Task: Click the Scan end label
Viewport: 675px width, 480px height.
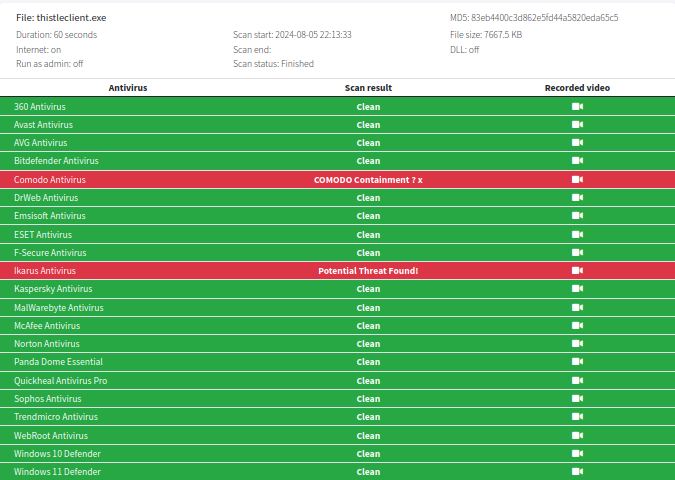Action: click(252, 50)
